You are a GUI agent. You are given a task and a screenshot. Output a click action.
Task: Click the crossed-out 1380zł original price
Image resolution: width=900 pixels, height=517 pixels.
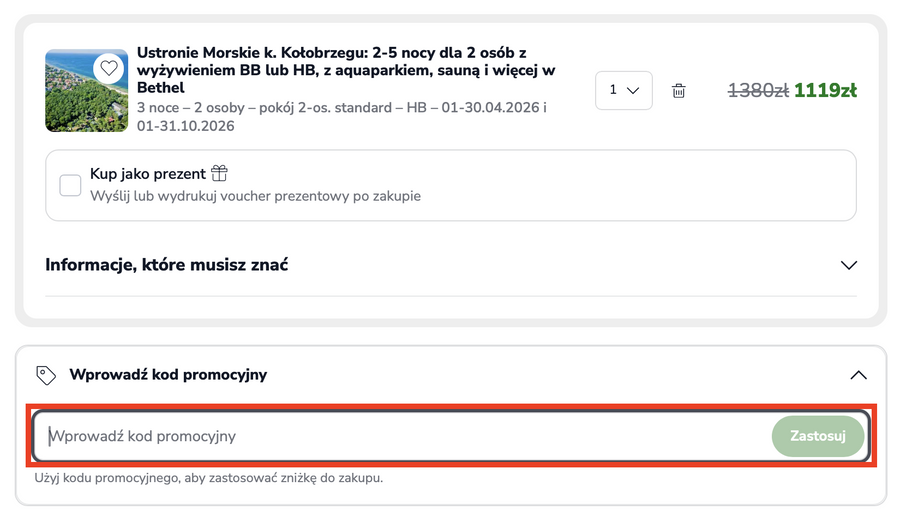pos(758,91)
